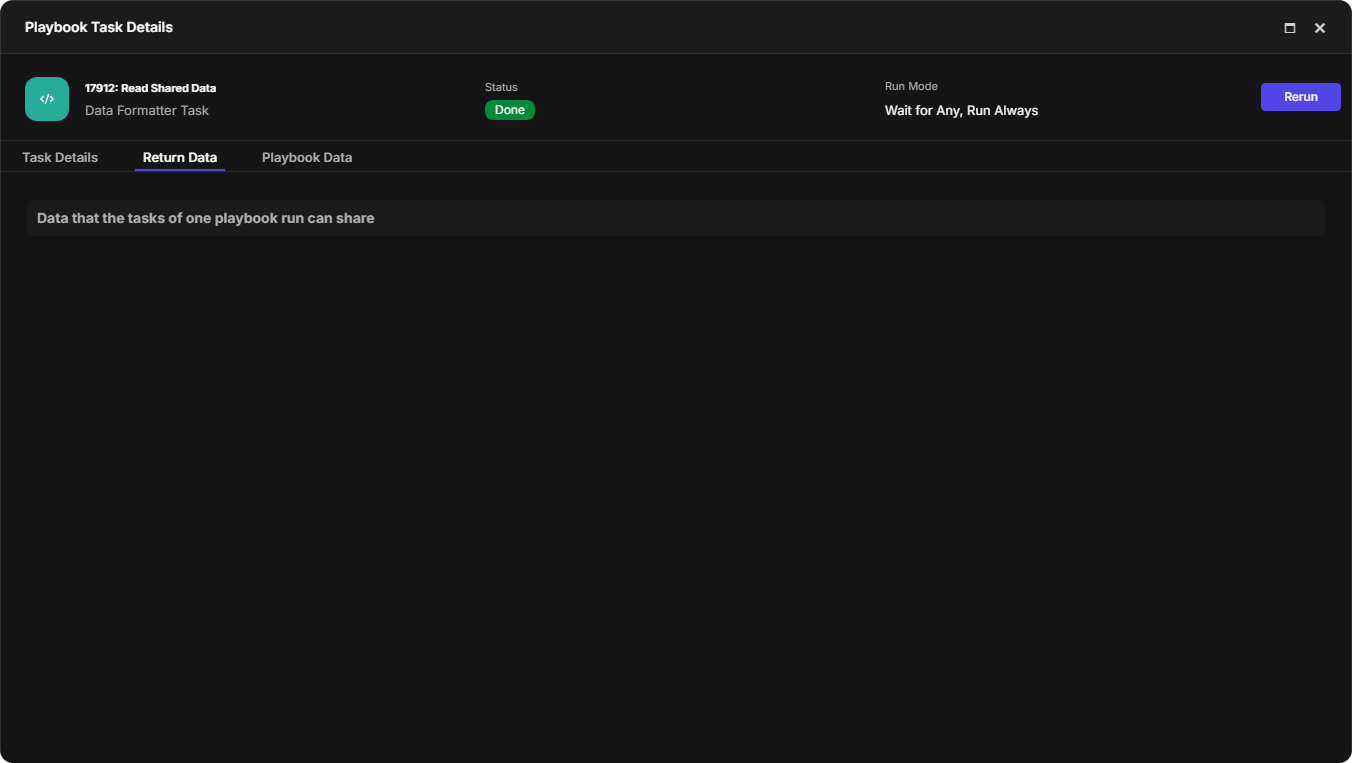
Task: Click the teal Data Formatter task icon
Action: 47,99
